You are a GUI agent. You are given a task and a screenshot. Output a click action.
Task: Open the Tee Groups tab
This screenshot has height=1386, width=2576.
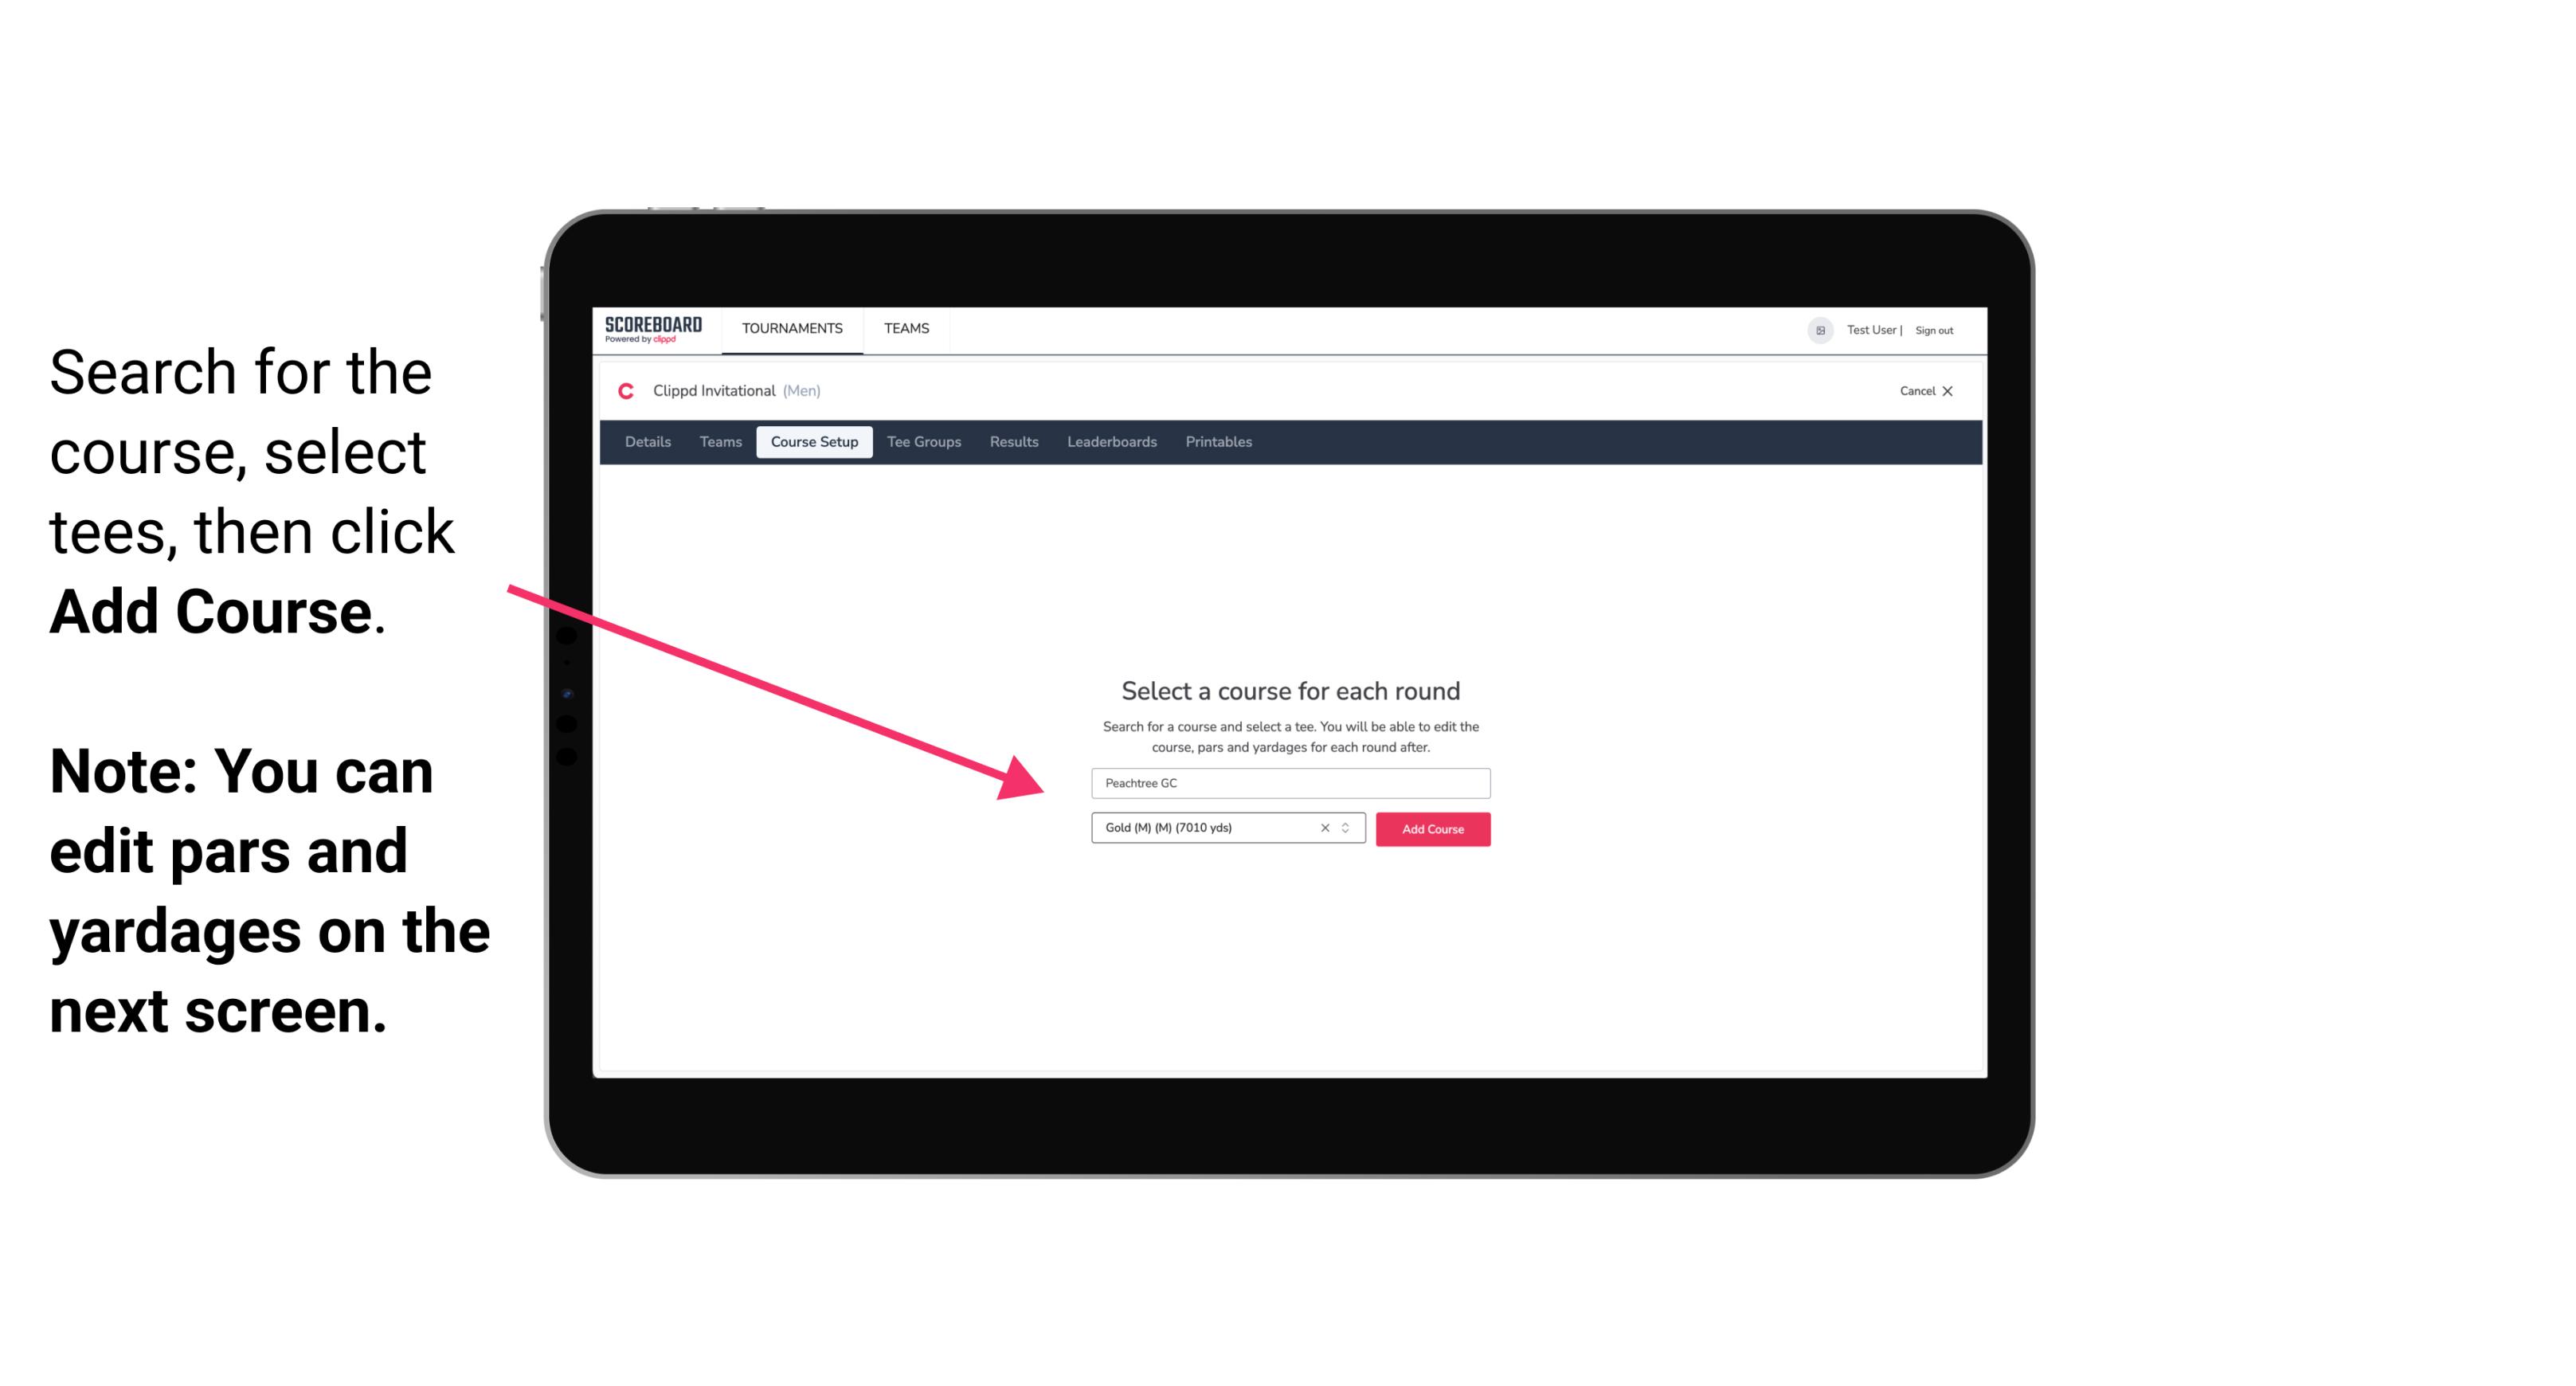pyautogui.click(x=922, y=442)
